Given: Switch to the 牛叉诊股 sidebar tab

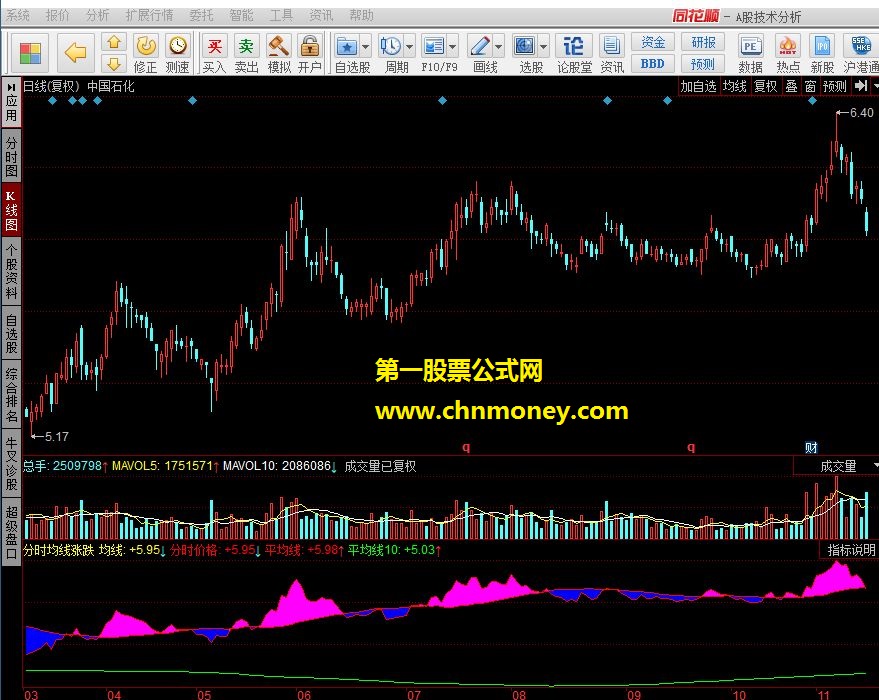Looking at the screenshot, I should tap(11, 463).
